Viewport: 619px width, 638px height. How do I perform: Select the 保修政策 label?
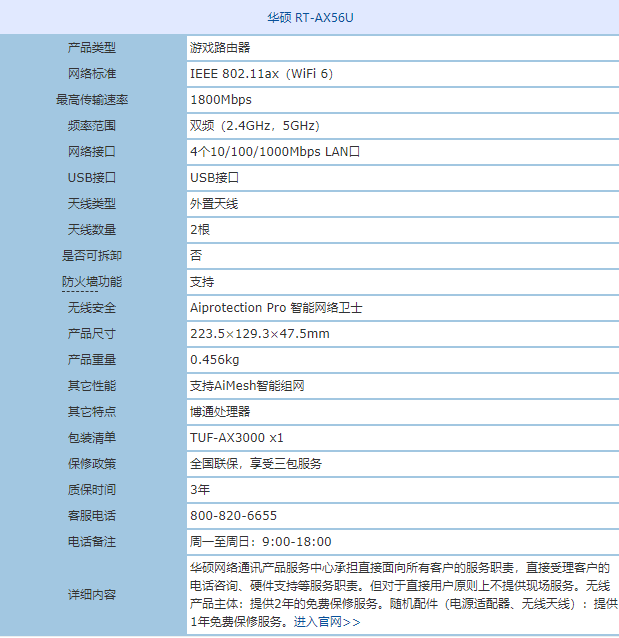pyautogui.click(x=92, y=464)
